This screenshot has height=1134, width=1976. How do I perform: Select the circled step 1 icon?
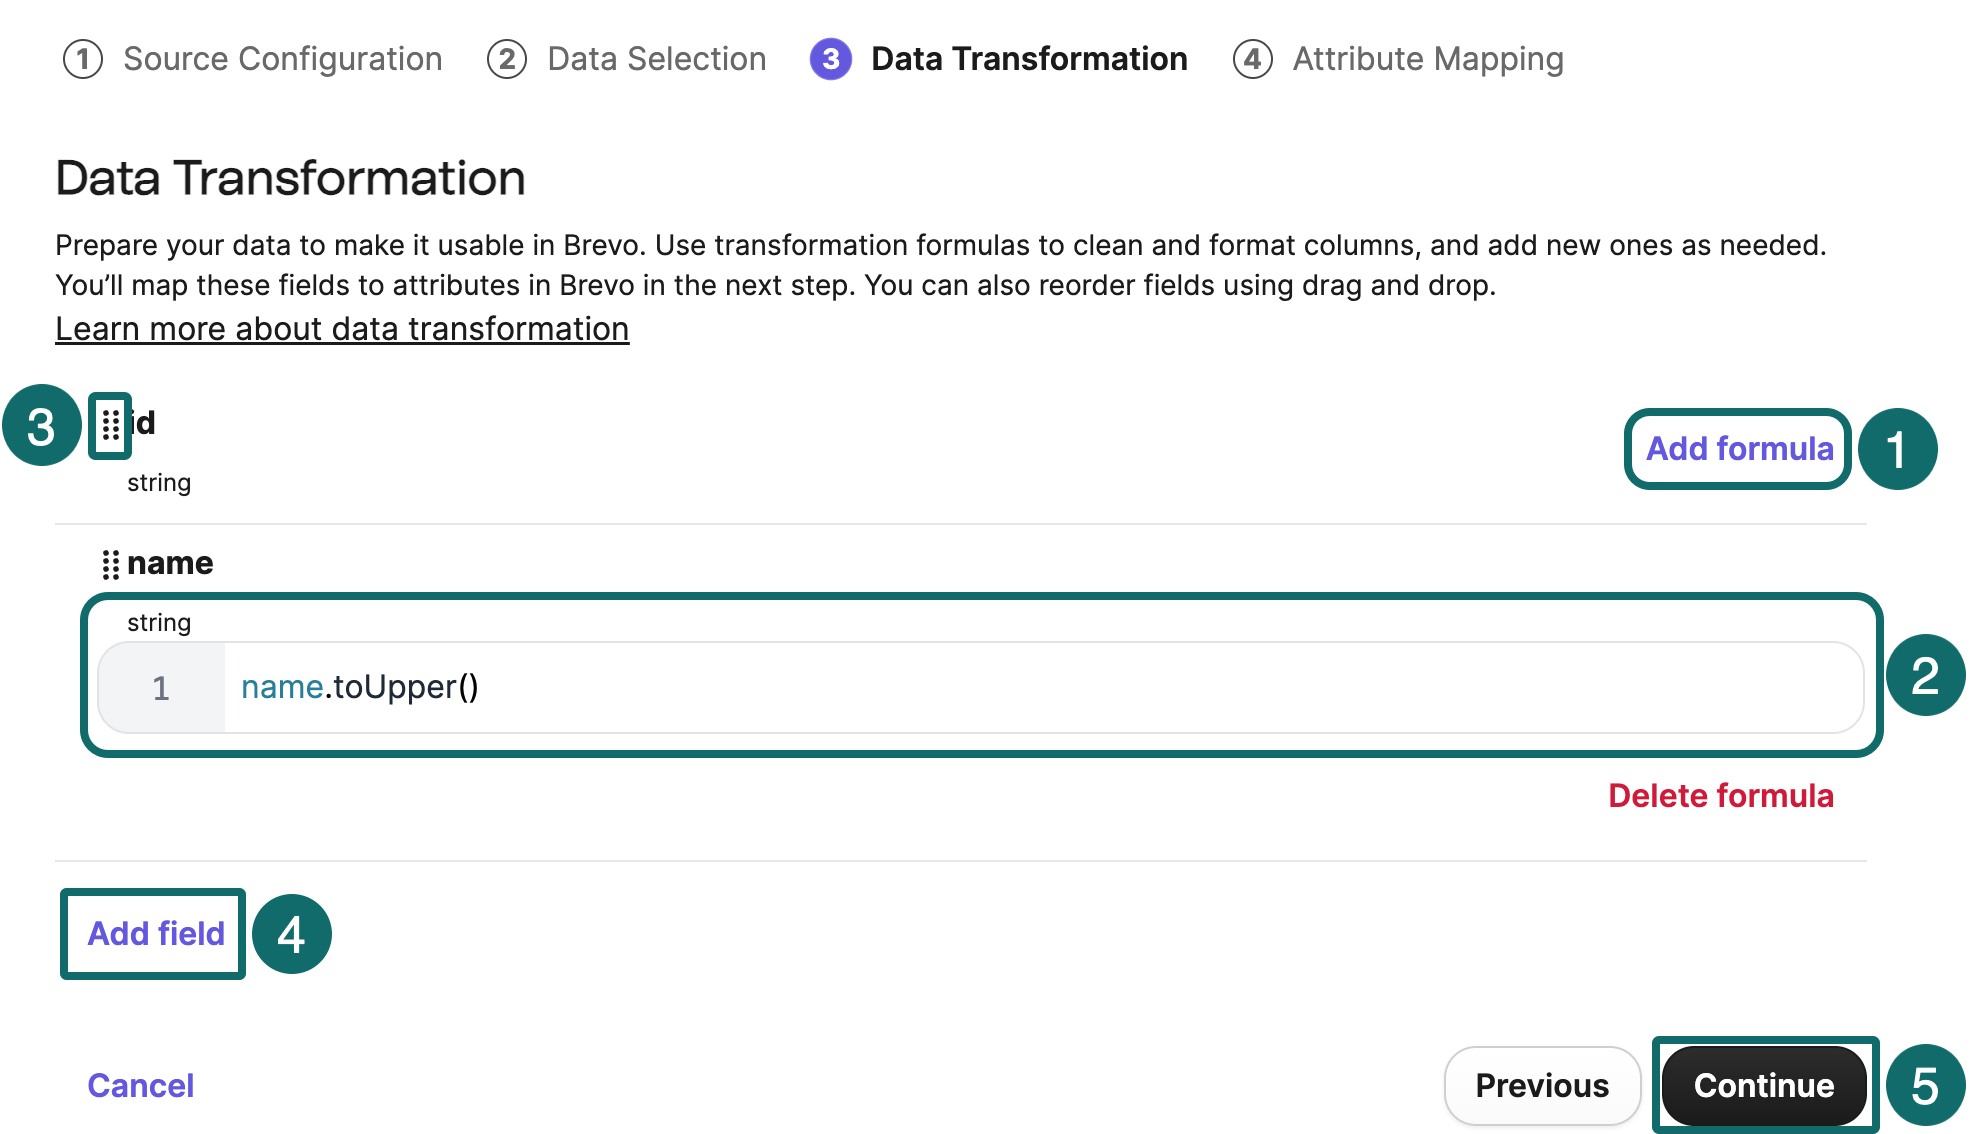(1898, 448)
